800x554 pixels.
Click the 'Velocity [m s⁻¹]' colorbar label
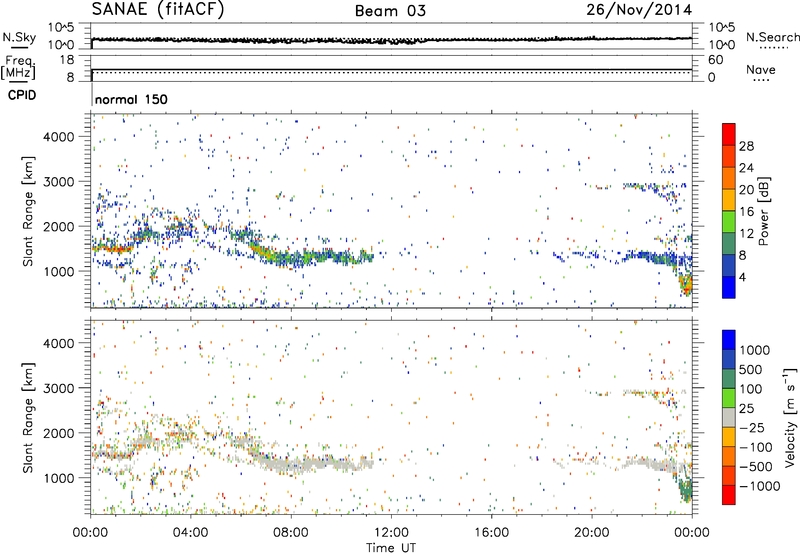click(x=790, y=417)
